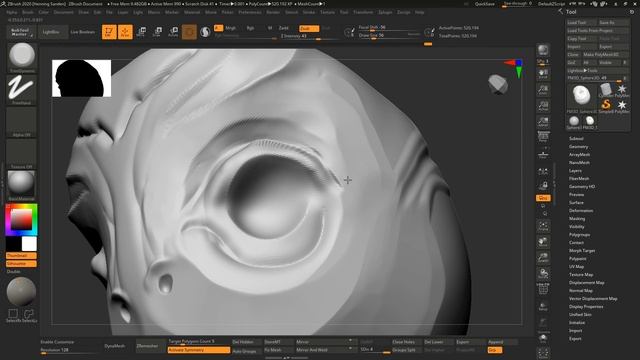Click the Gizmo 3D square icon
Image resolution: width=640 pixels, height=360 pixels.
click(x=189, y=31)
